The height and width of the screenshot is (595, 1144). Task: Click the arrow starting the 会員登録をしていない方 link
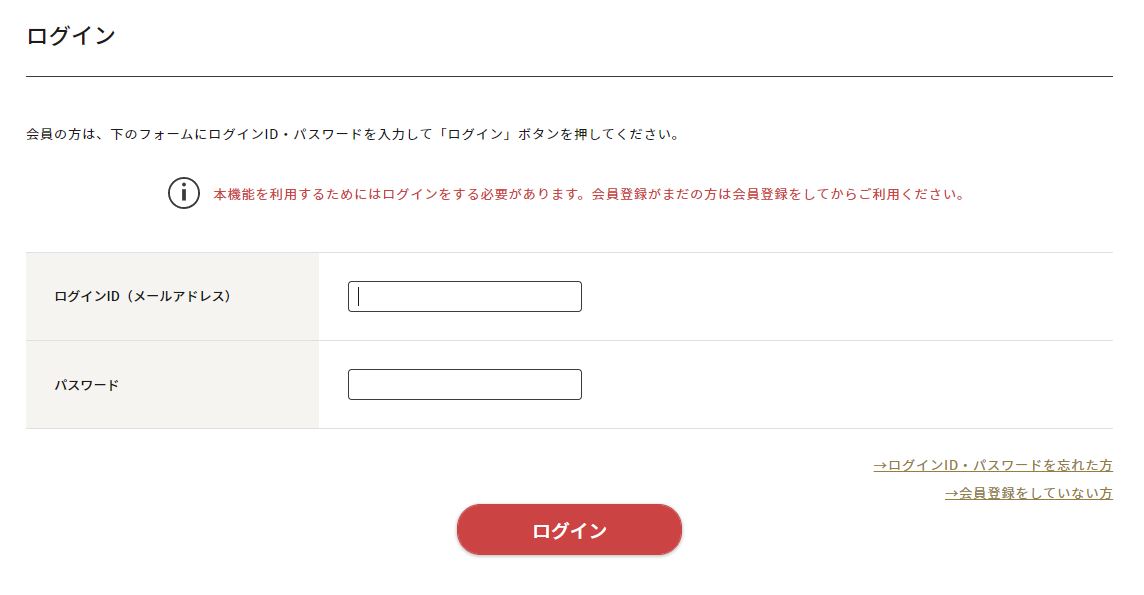point(951,493)
